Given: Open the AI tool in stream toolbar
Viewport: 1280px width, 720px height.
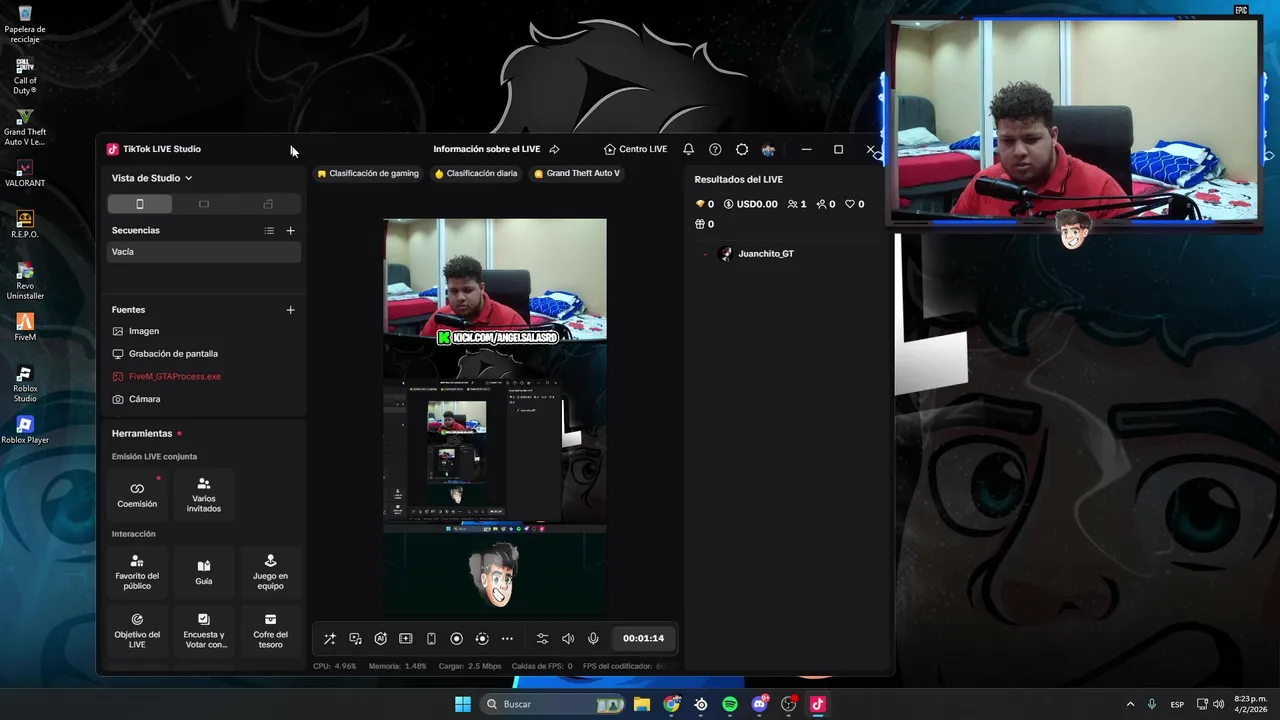Looking at the screenshot, I should tap(380, 638).
